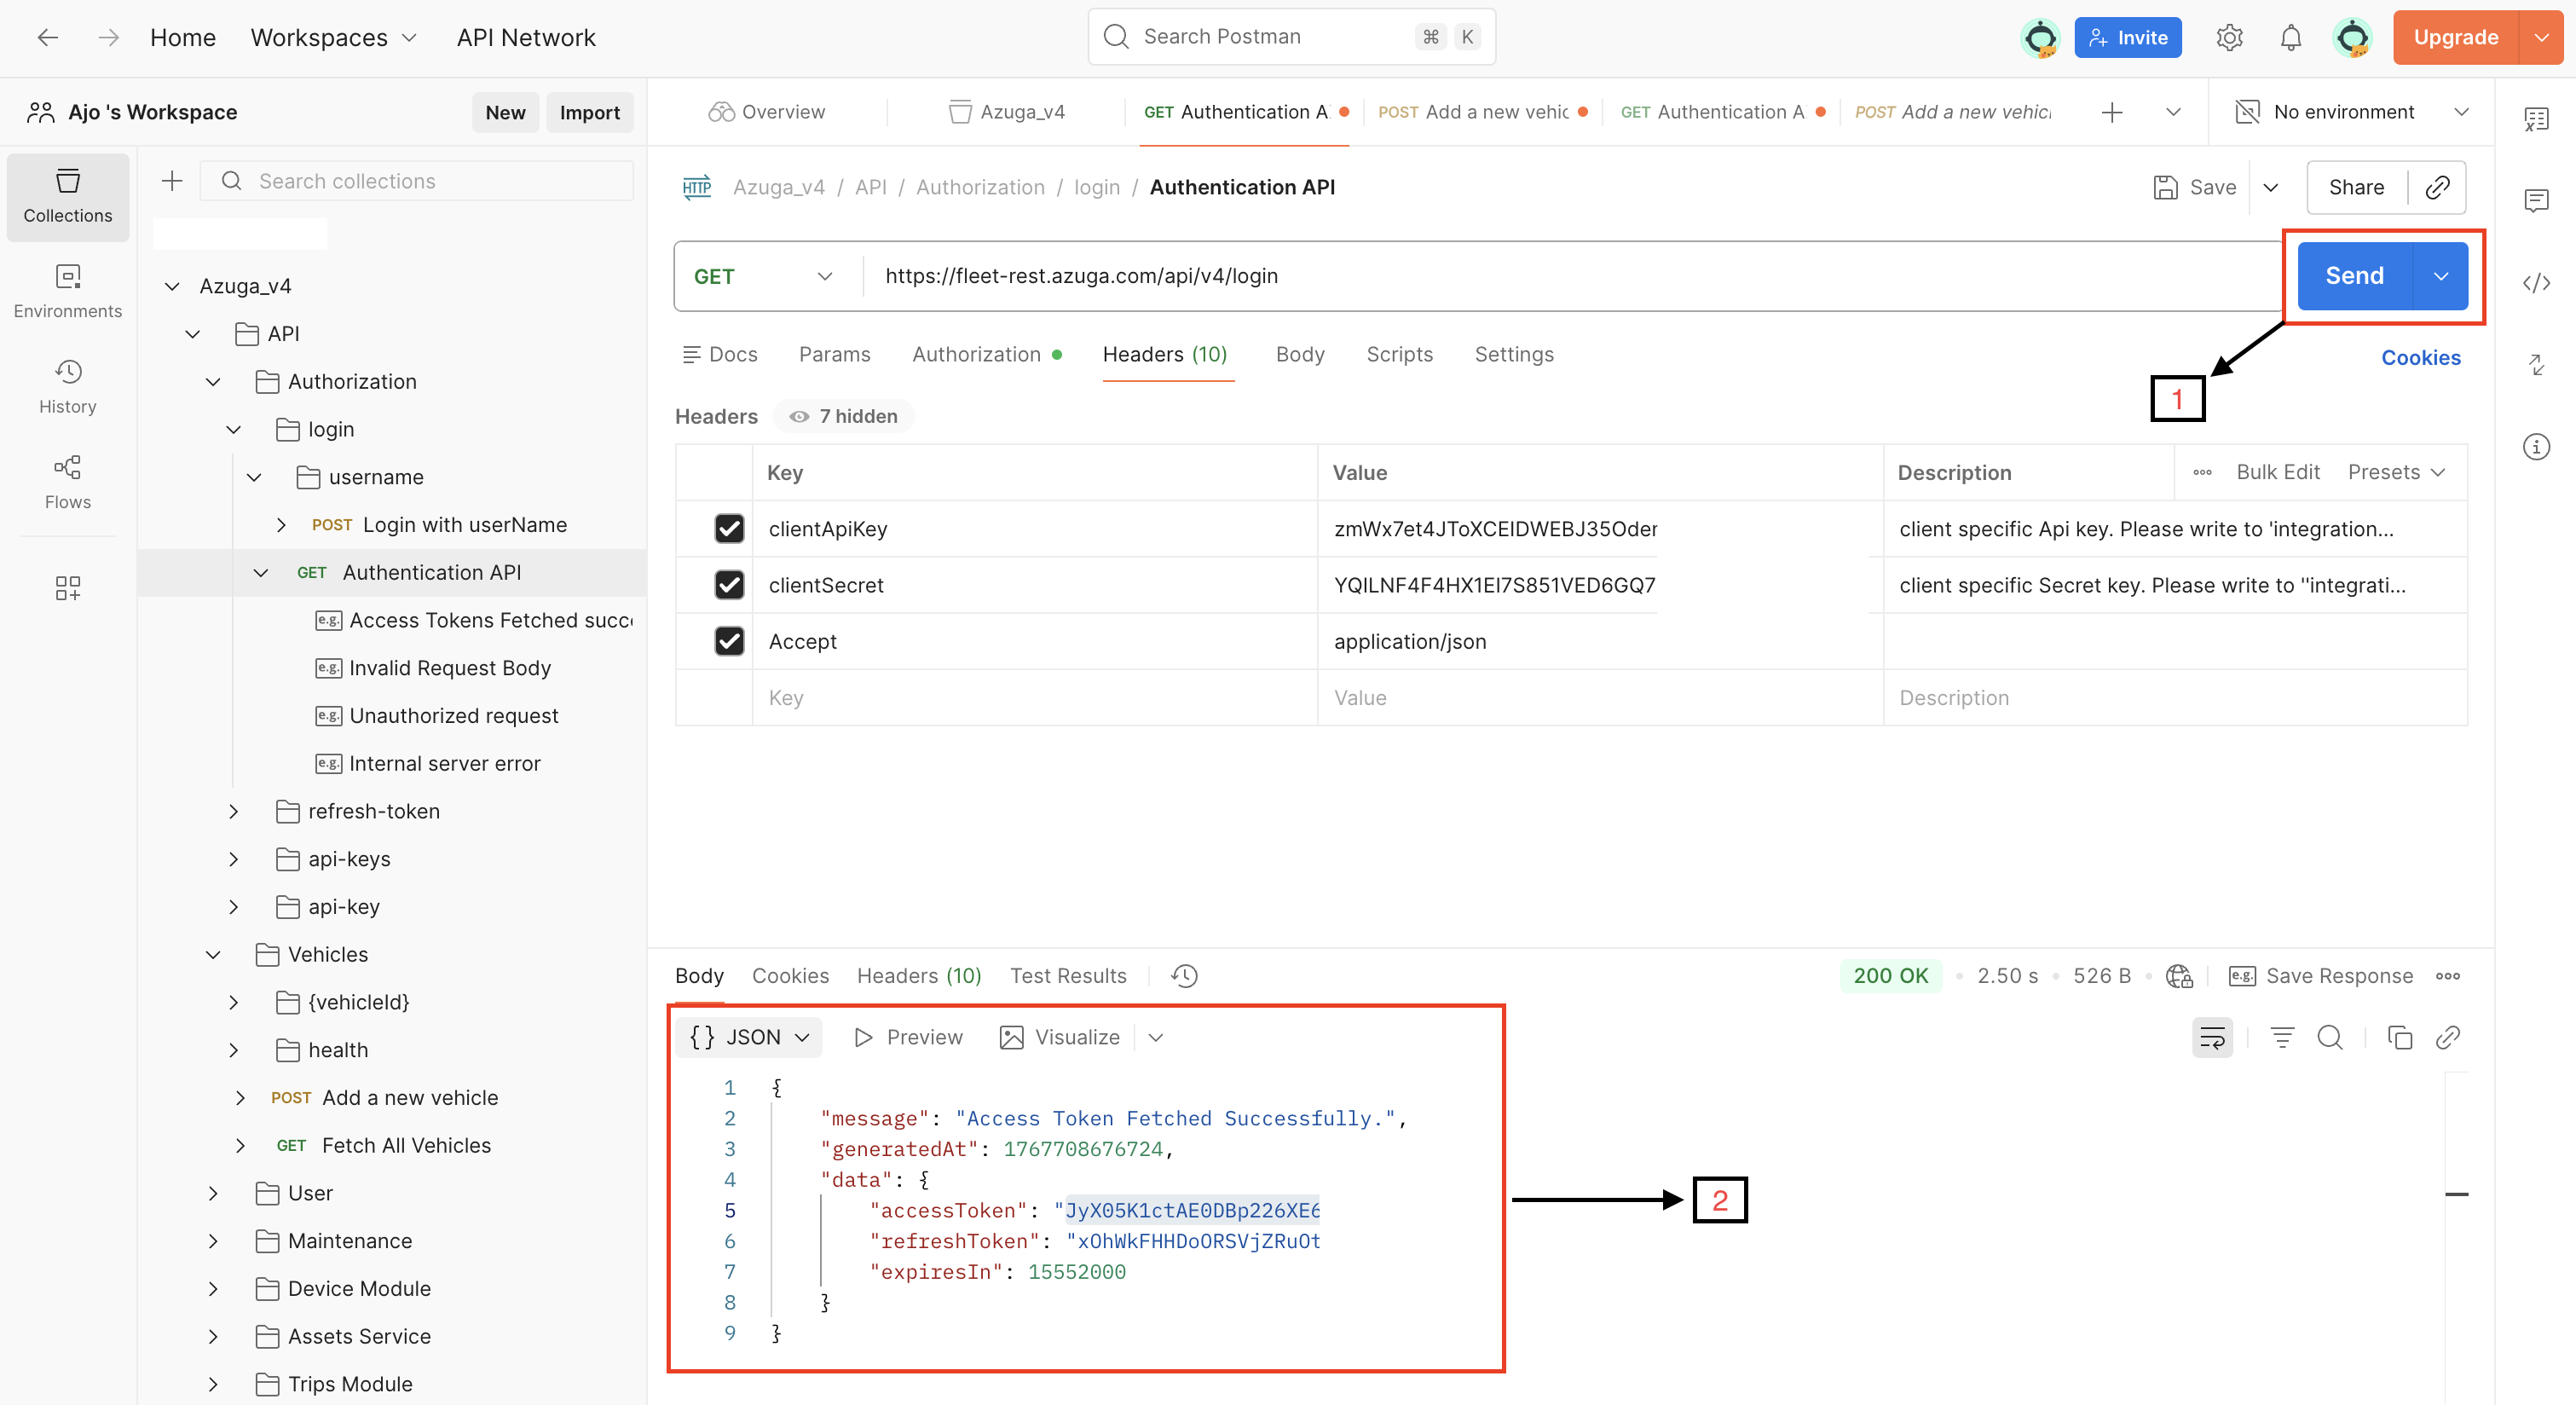The width and height of the screenshot is (2576, 1405).
Task: Show the 7 hidden headers
Action: click(843, 416)
